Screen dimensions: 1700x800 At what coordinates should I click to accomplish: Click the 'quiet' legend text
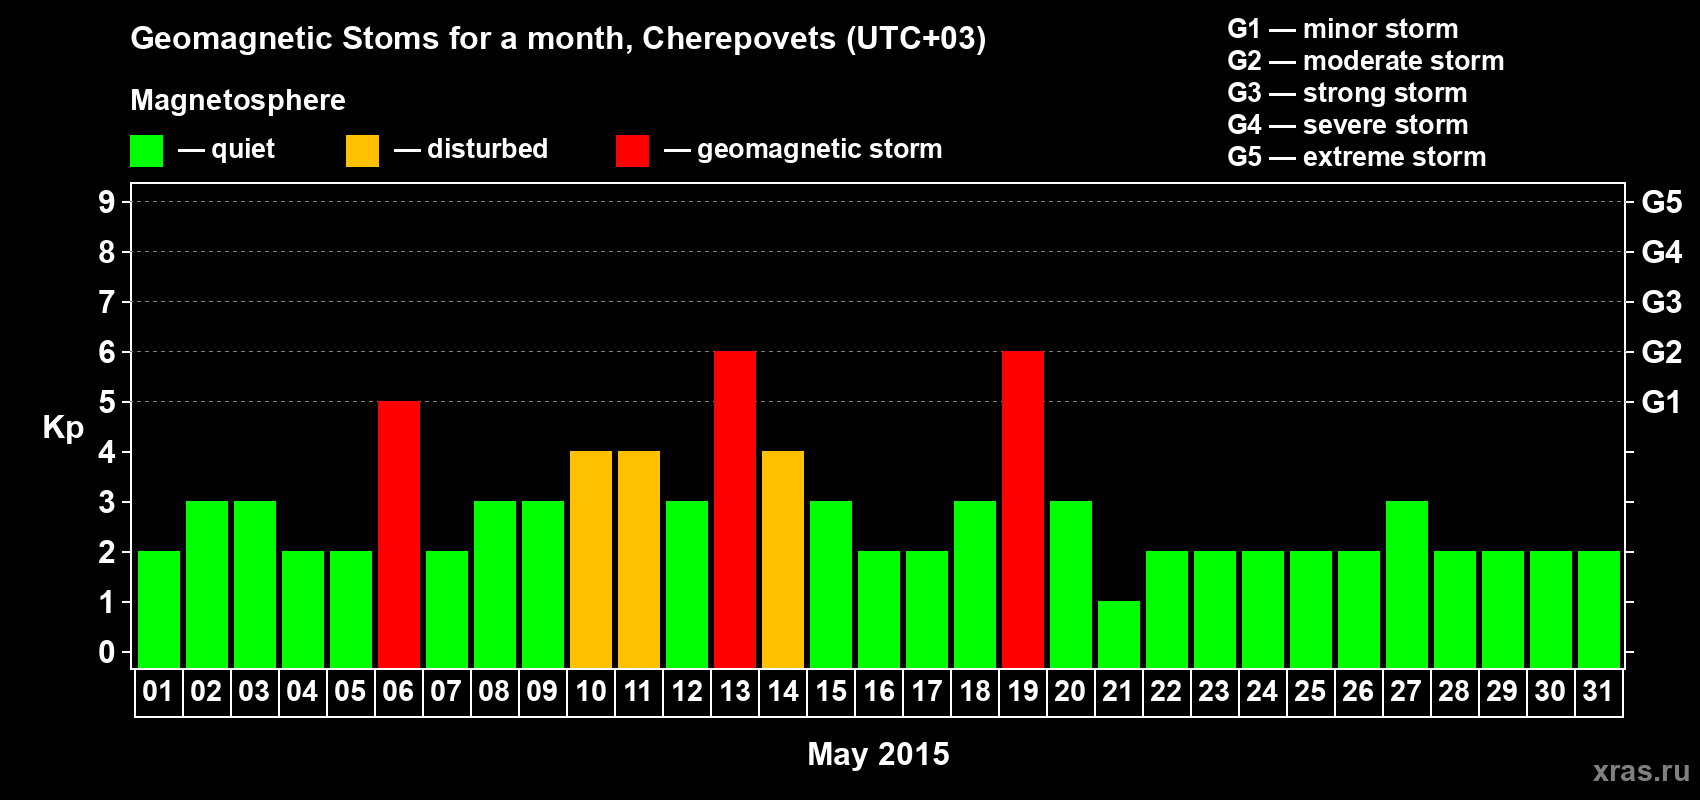pyautogui.click(x=243, y=150)
